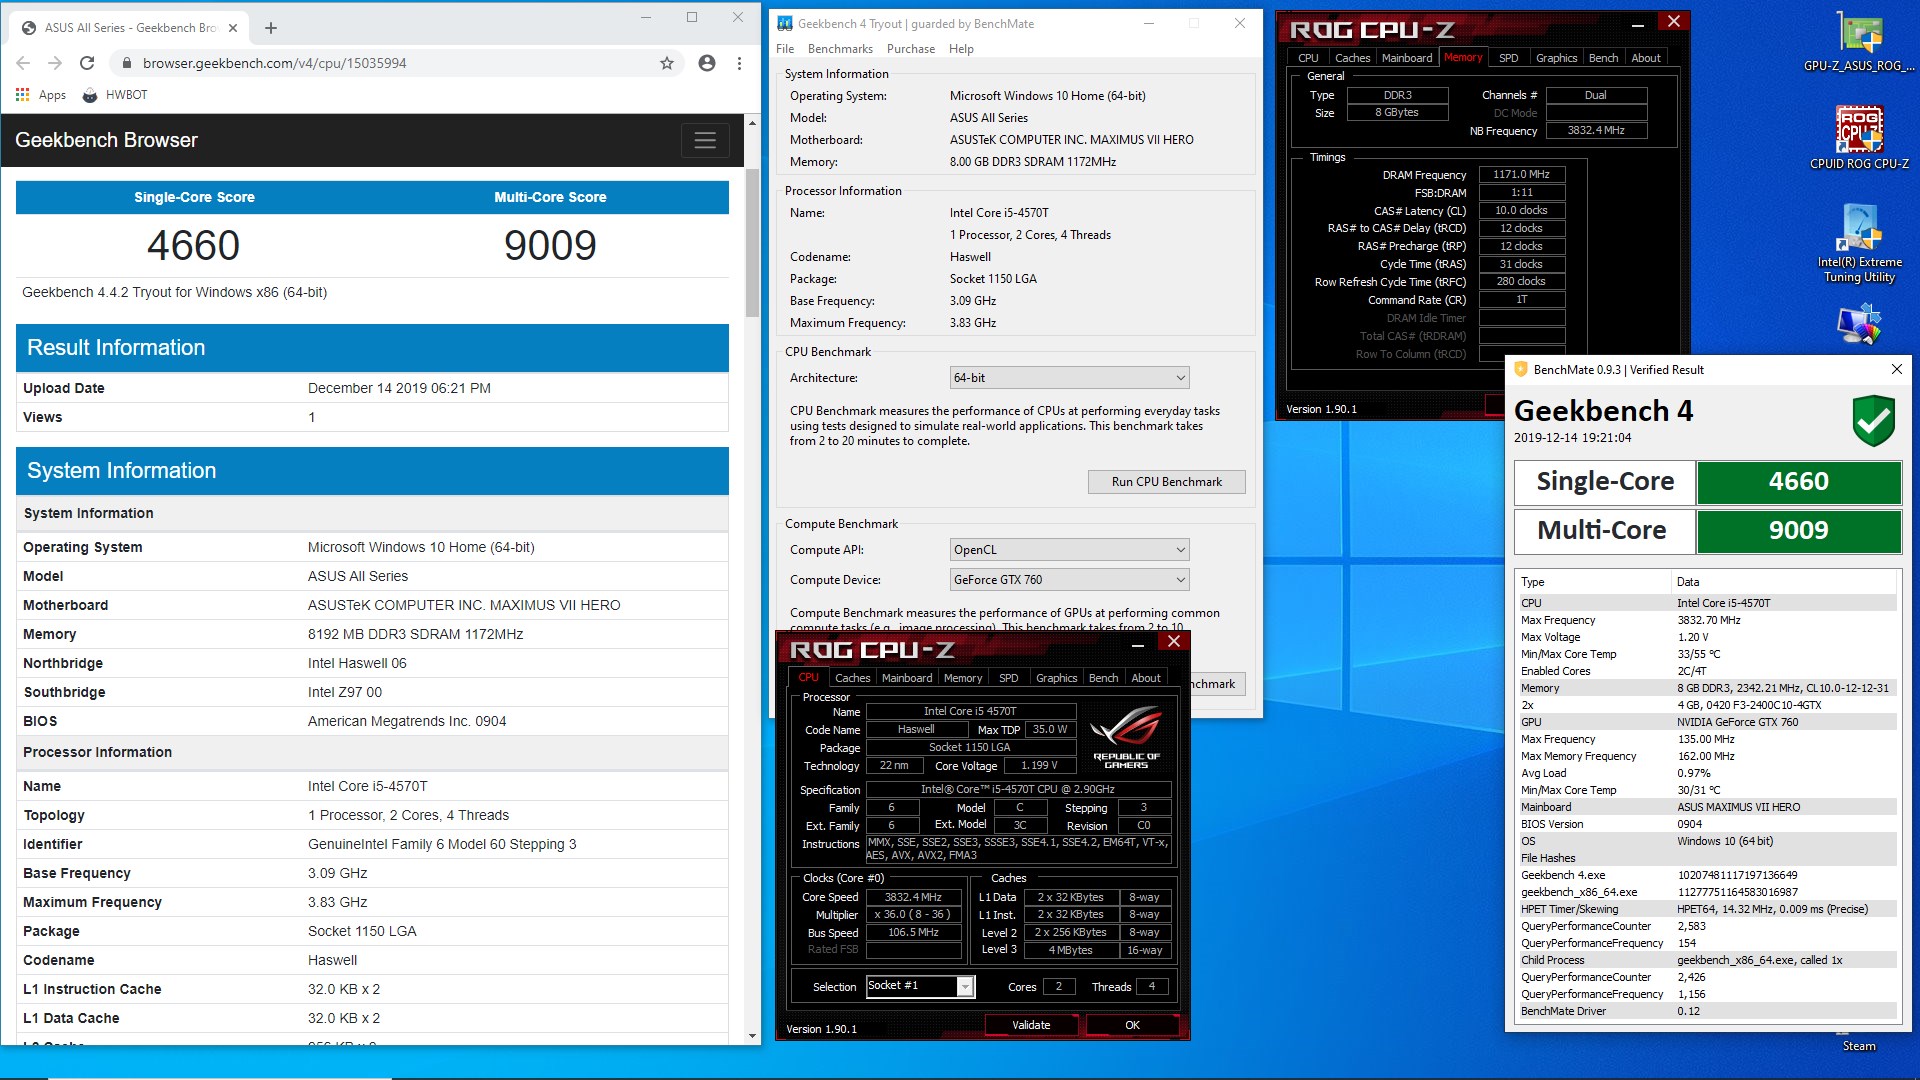Click OK button in CPU-Z
The image size is (1920, 1080).
click(1132, 1025)
